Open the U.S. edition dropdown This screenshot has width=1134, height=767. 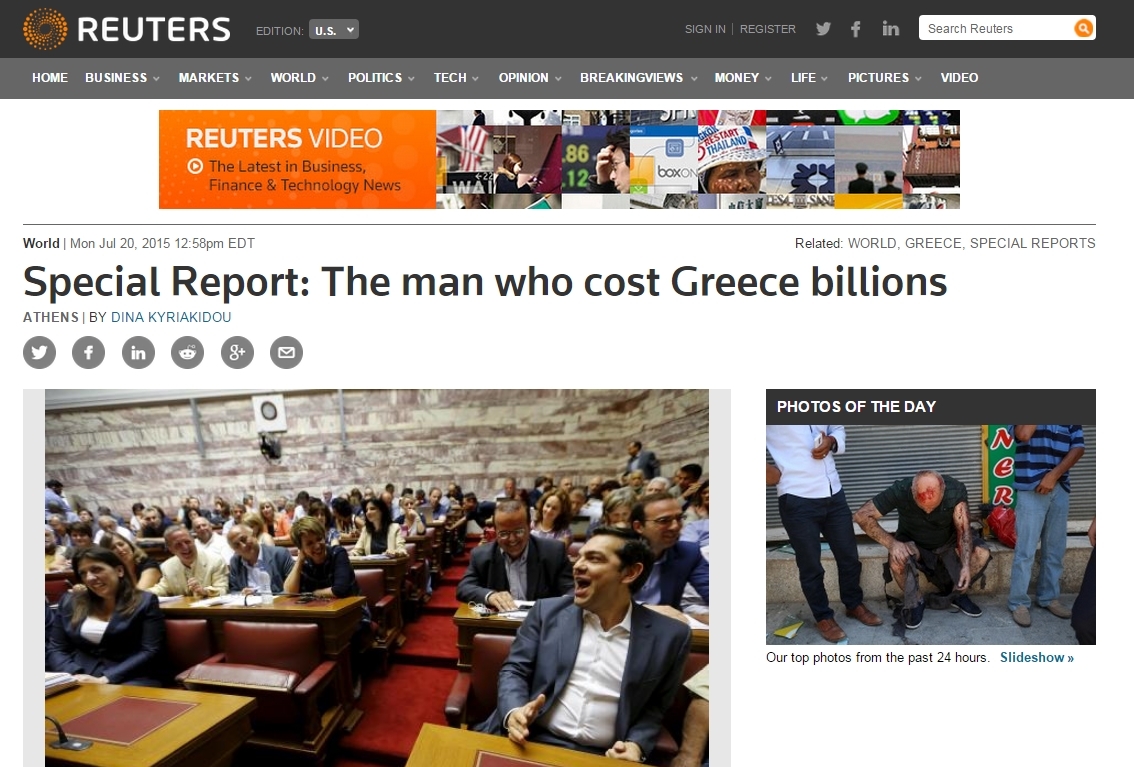(334, 30)
